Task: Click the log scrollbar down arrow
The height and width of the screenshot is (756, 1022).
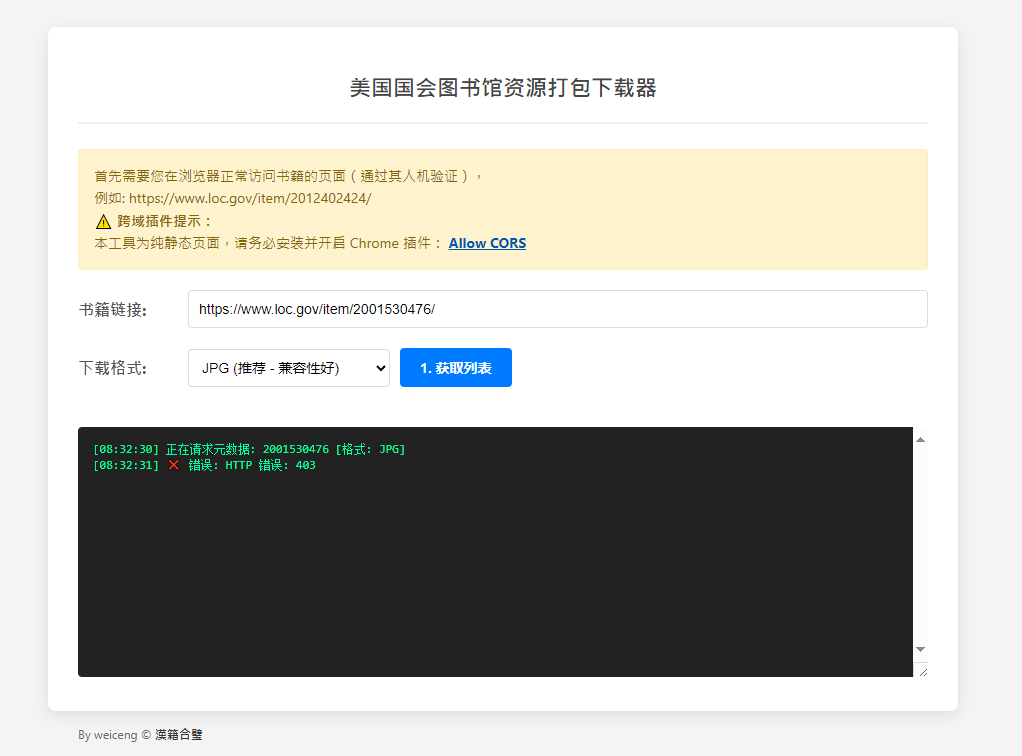Action: pyautogui.click(x=920, y=649)
